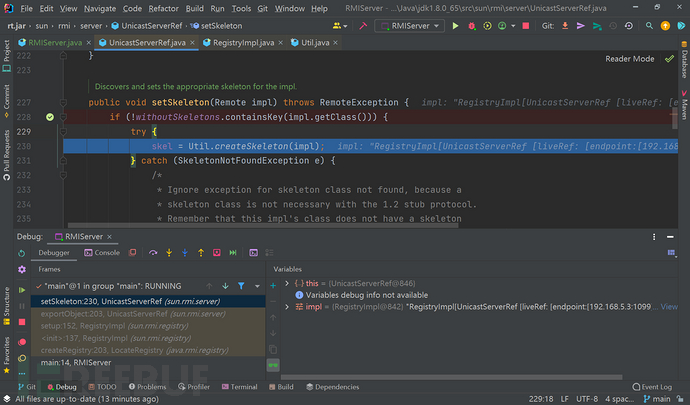View breakpoints red circles icon
The image size is (690, 405).
point(22,342)
